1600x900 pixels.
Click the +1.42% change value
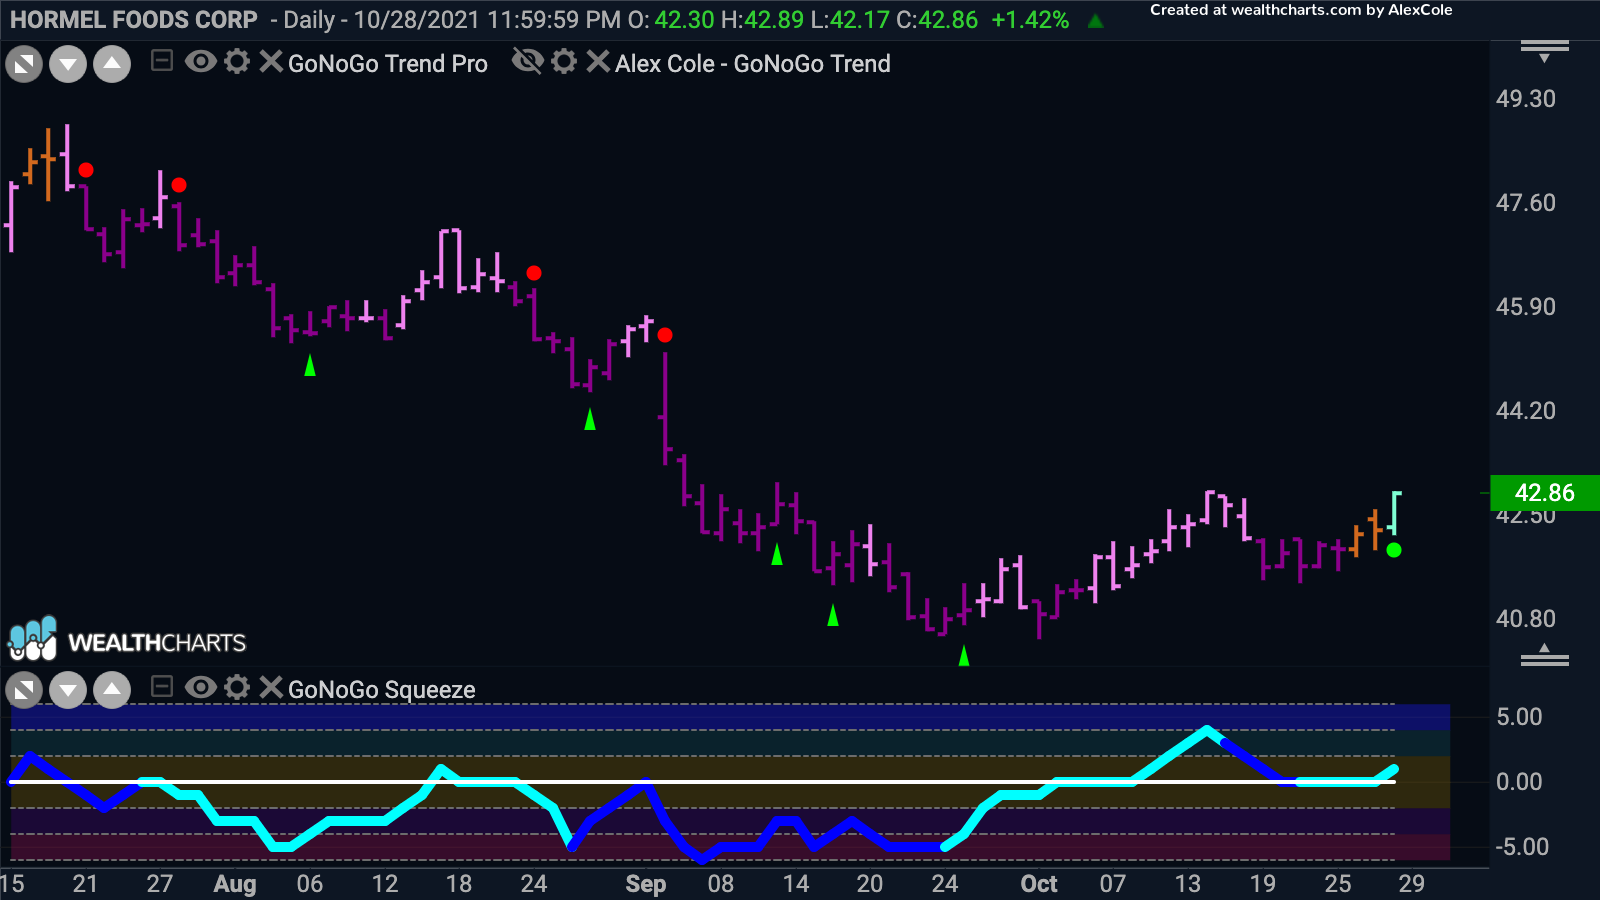coord(1030,19)
